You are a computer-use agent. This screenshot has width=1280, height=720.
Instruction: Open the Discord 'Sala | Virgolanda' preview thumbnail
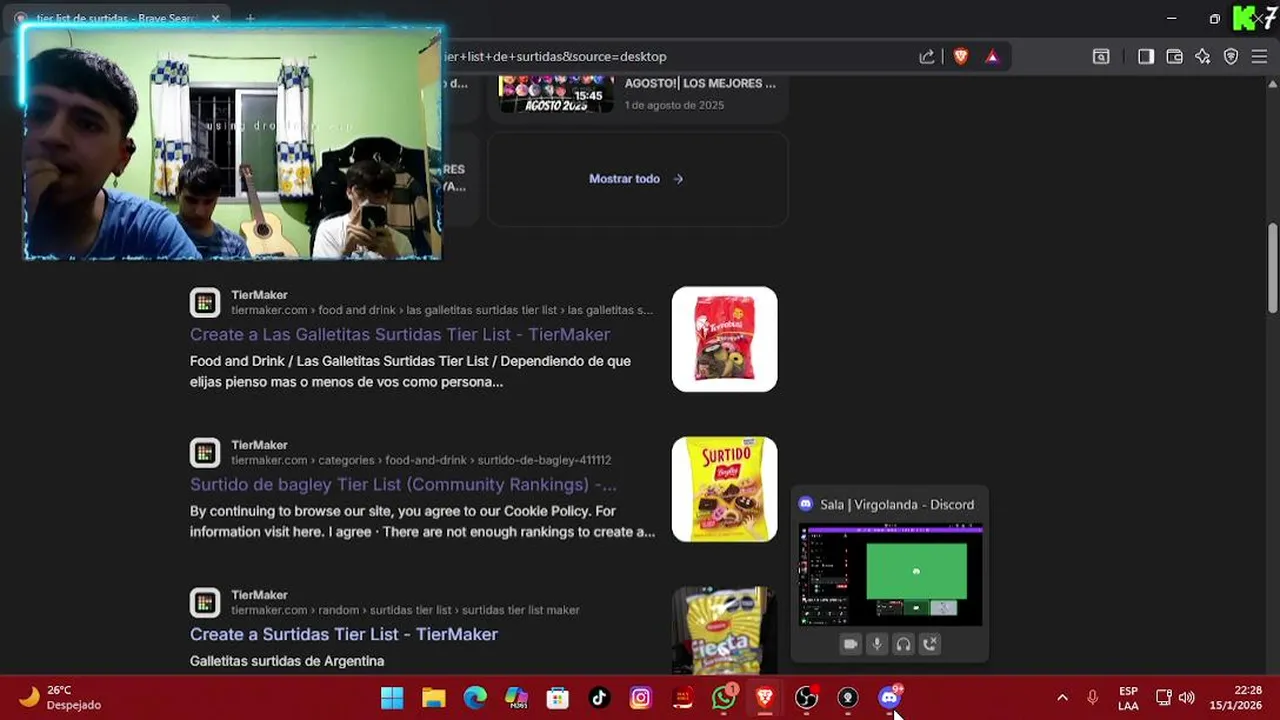pyautogui.click(x=890, y=577)
